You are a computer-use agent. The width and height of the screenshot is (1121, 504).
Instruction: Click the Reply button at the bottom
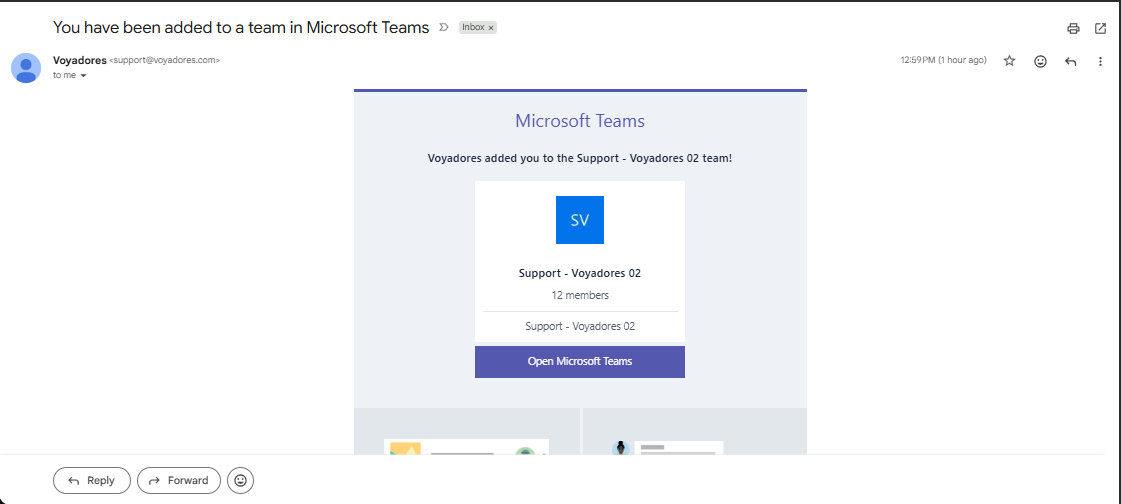coord(92,480)
